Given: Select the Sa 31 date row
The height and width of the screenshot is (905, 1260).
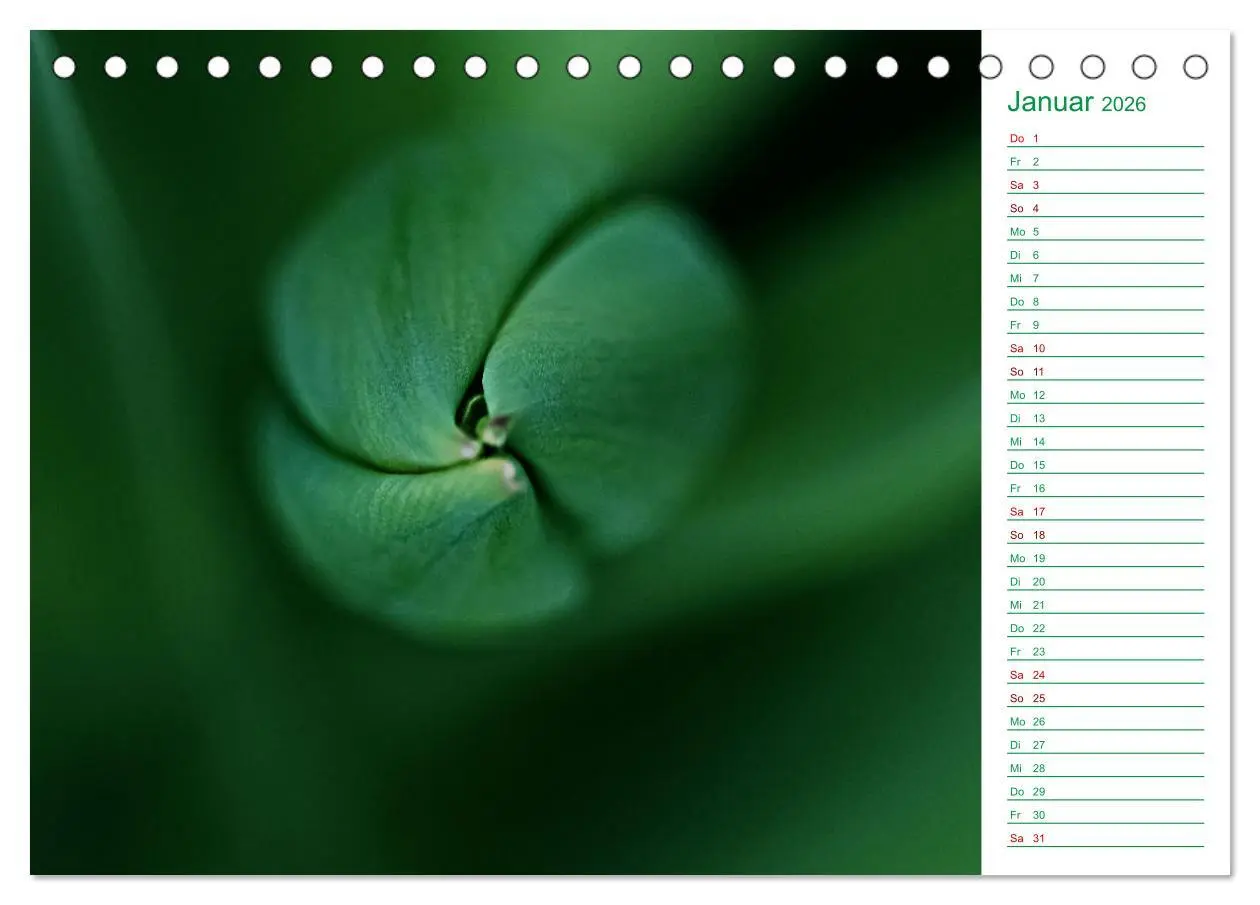Looking at the screenshot, I should 1105,838.
